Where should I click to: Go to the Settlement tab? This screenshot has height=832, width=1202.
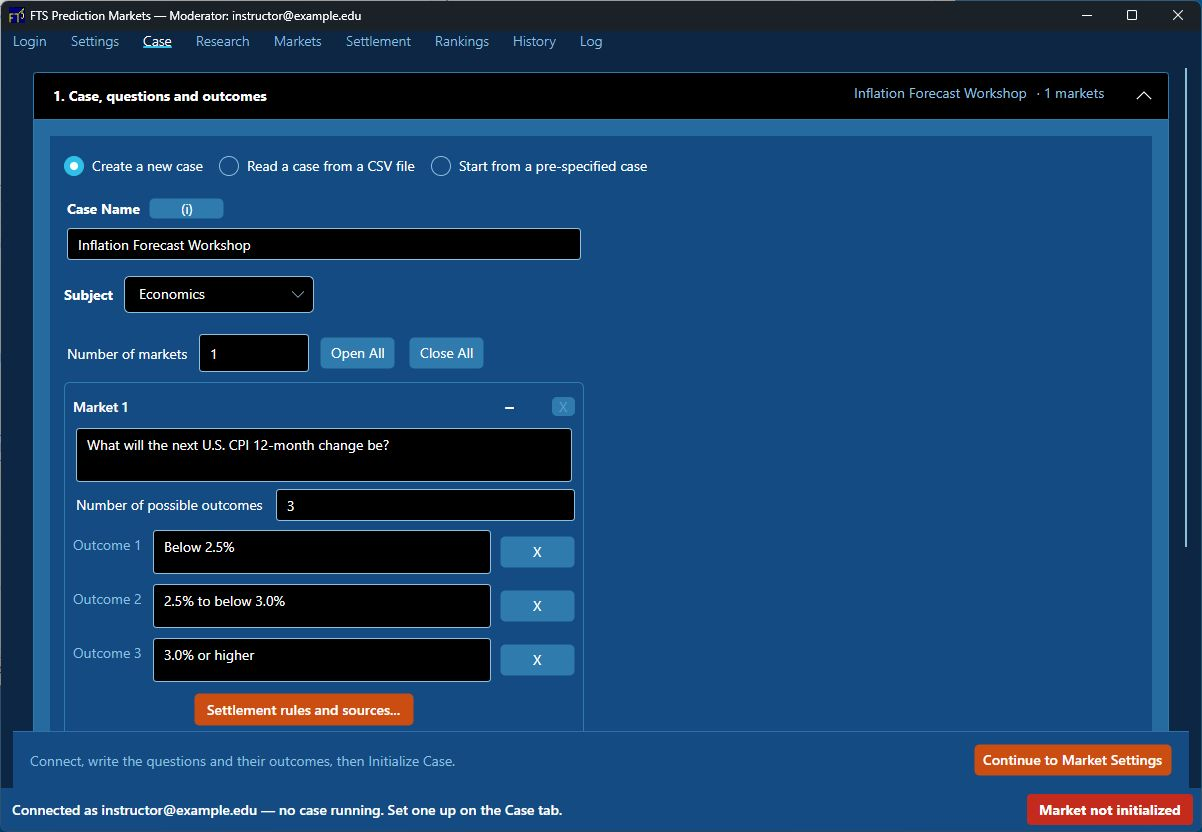coord(378,41)
